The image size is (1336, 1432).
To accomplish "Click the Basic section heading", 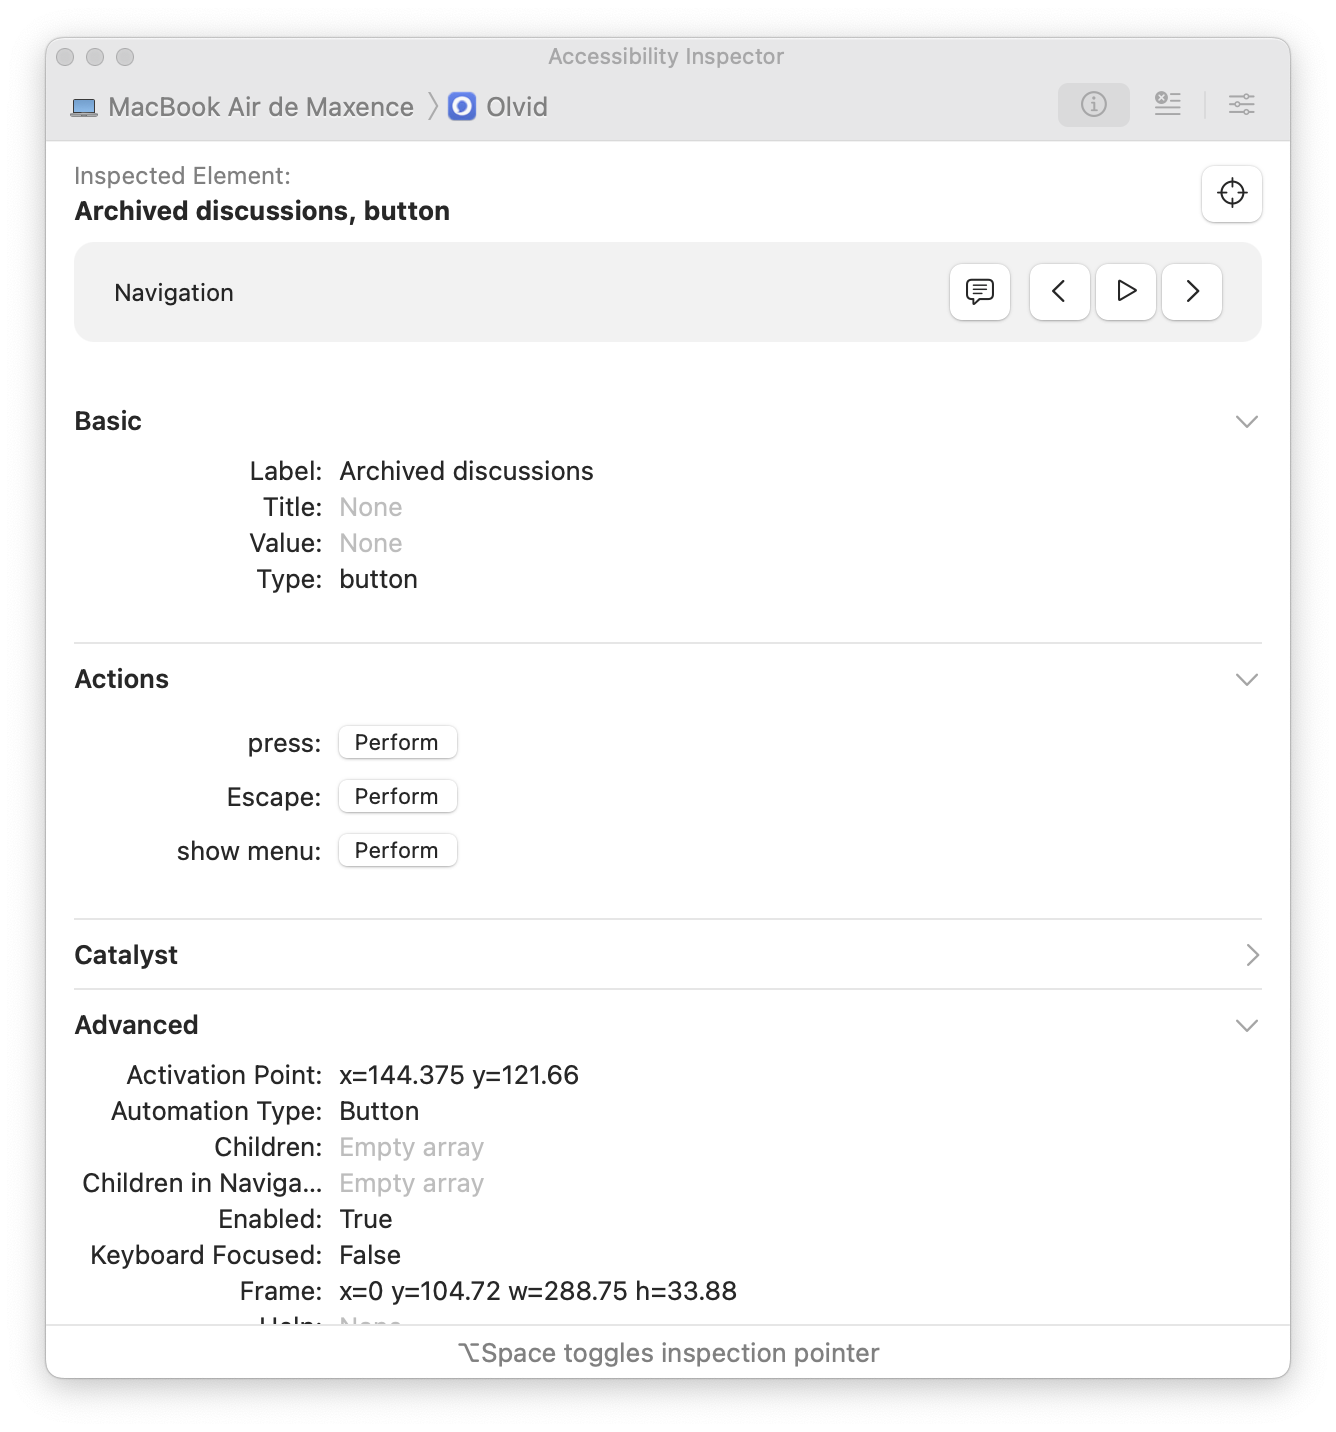I will pyautogui.click(x=108, y=421).
